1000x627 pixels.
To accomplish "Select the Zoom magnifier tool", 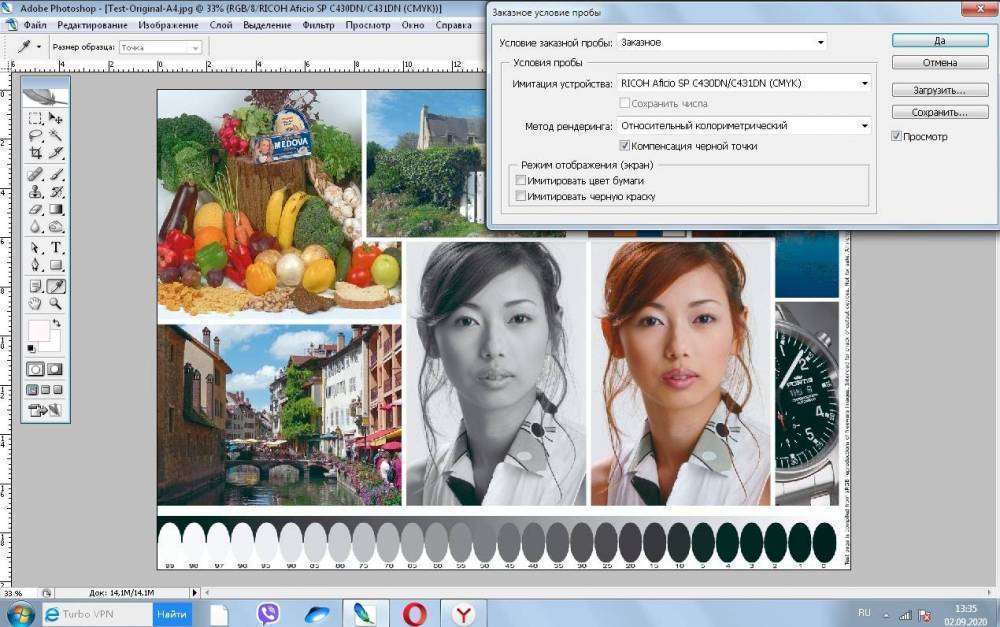I will [57, 303].
